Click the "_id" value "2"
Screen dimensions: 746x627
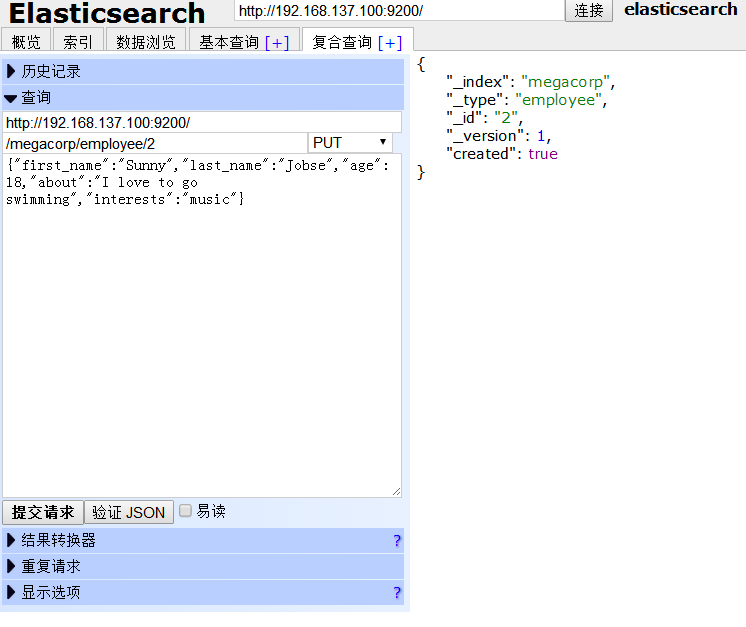pos(506,118)
